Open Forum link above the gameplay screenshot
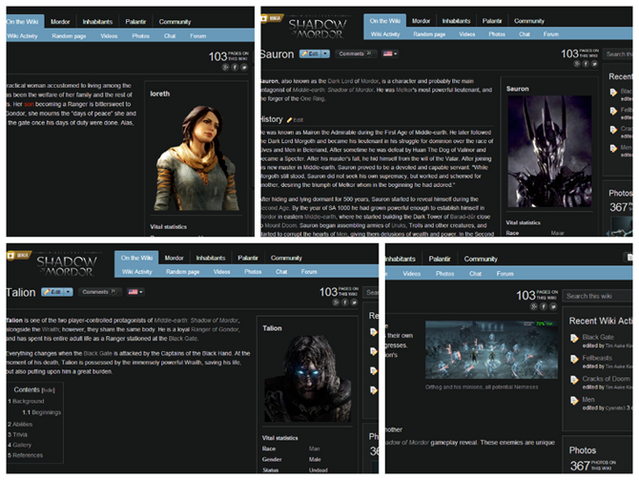 505,274
